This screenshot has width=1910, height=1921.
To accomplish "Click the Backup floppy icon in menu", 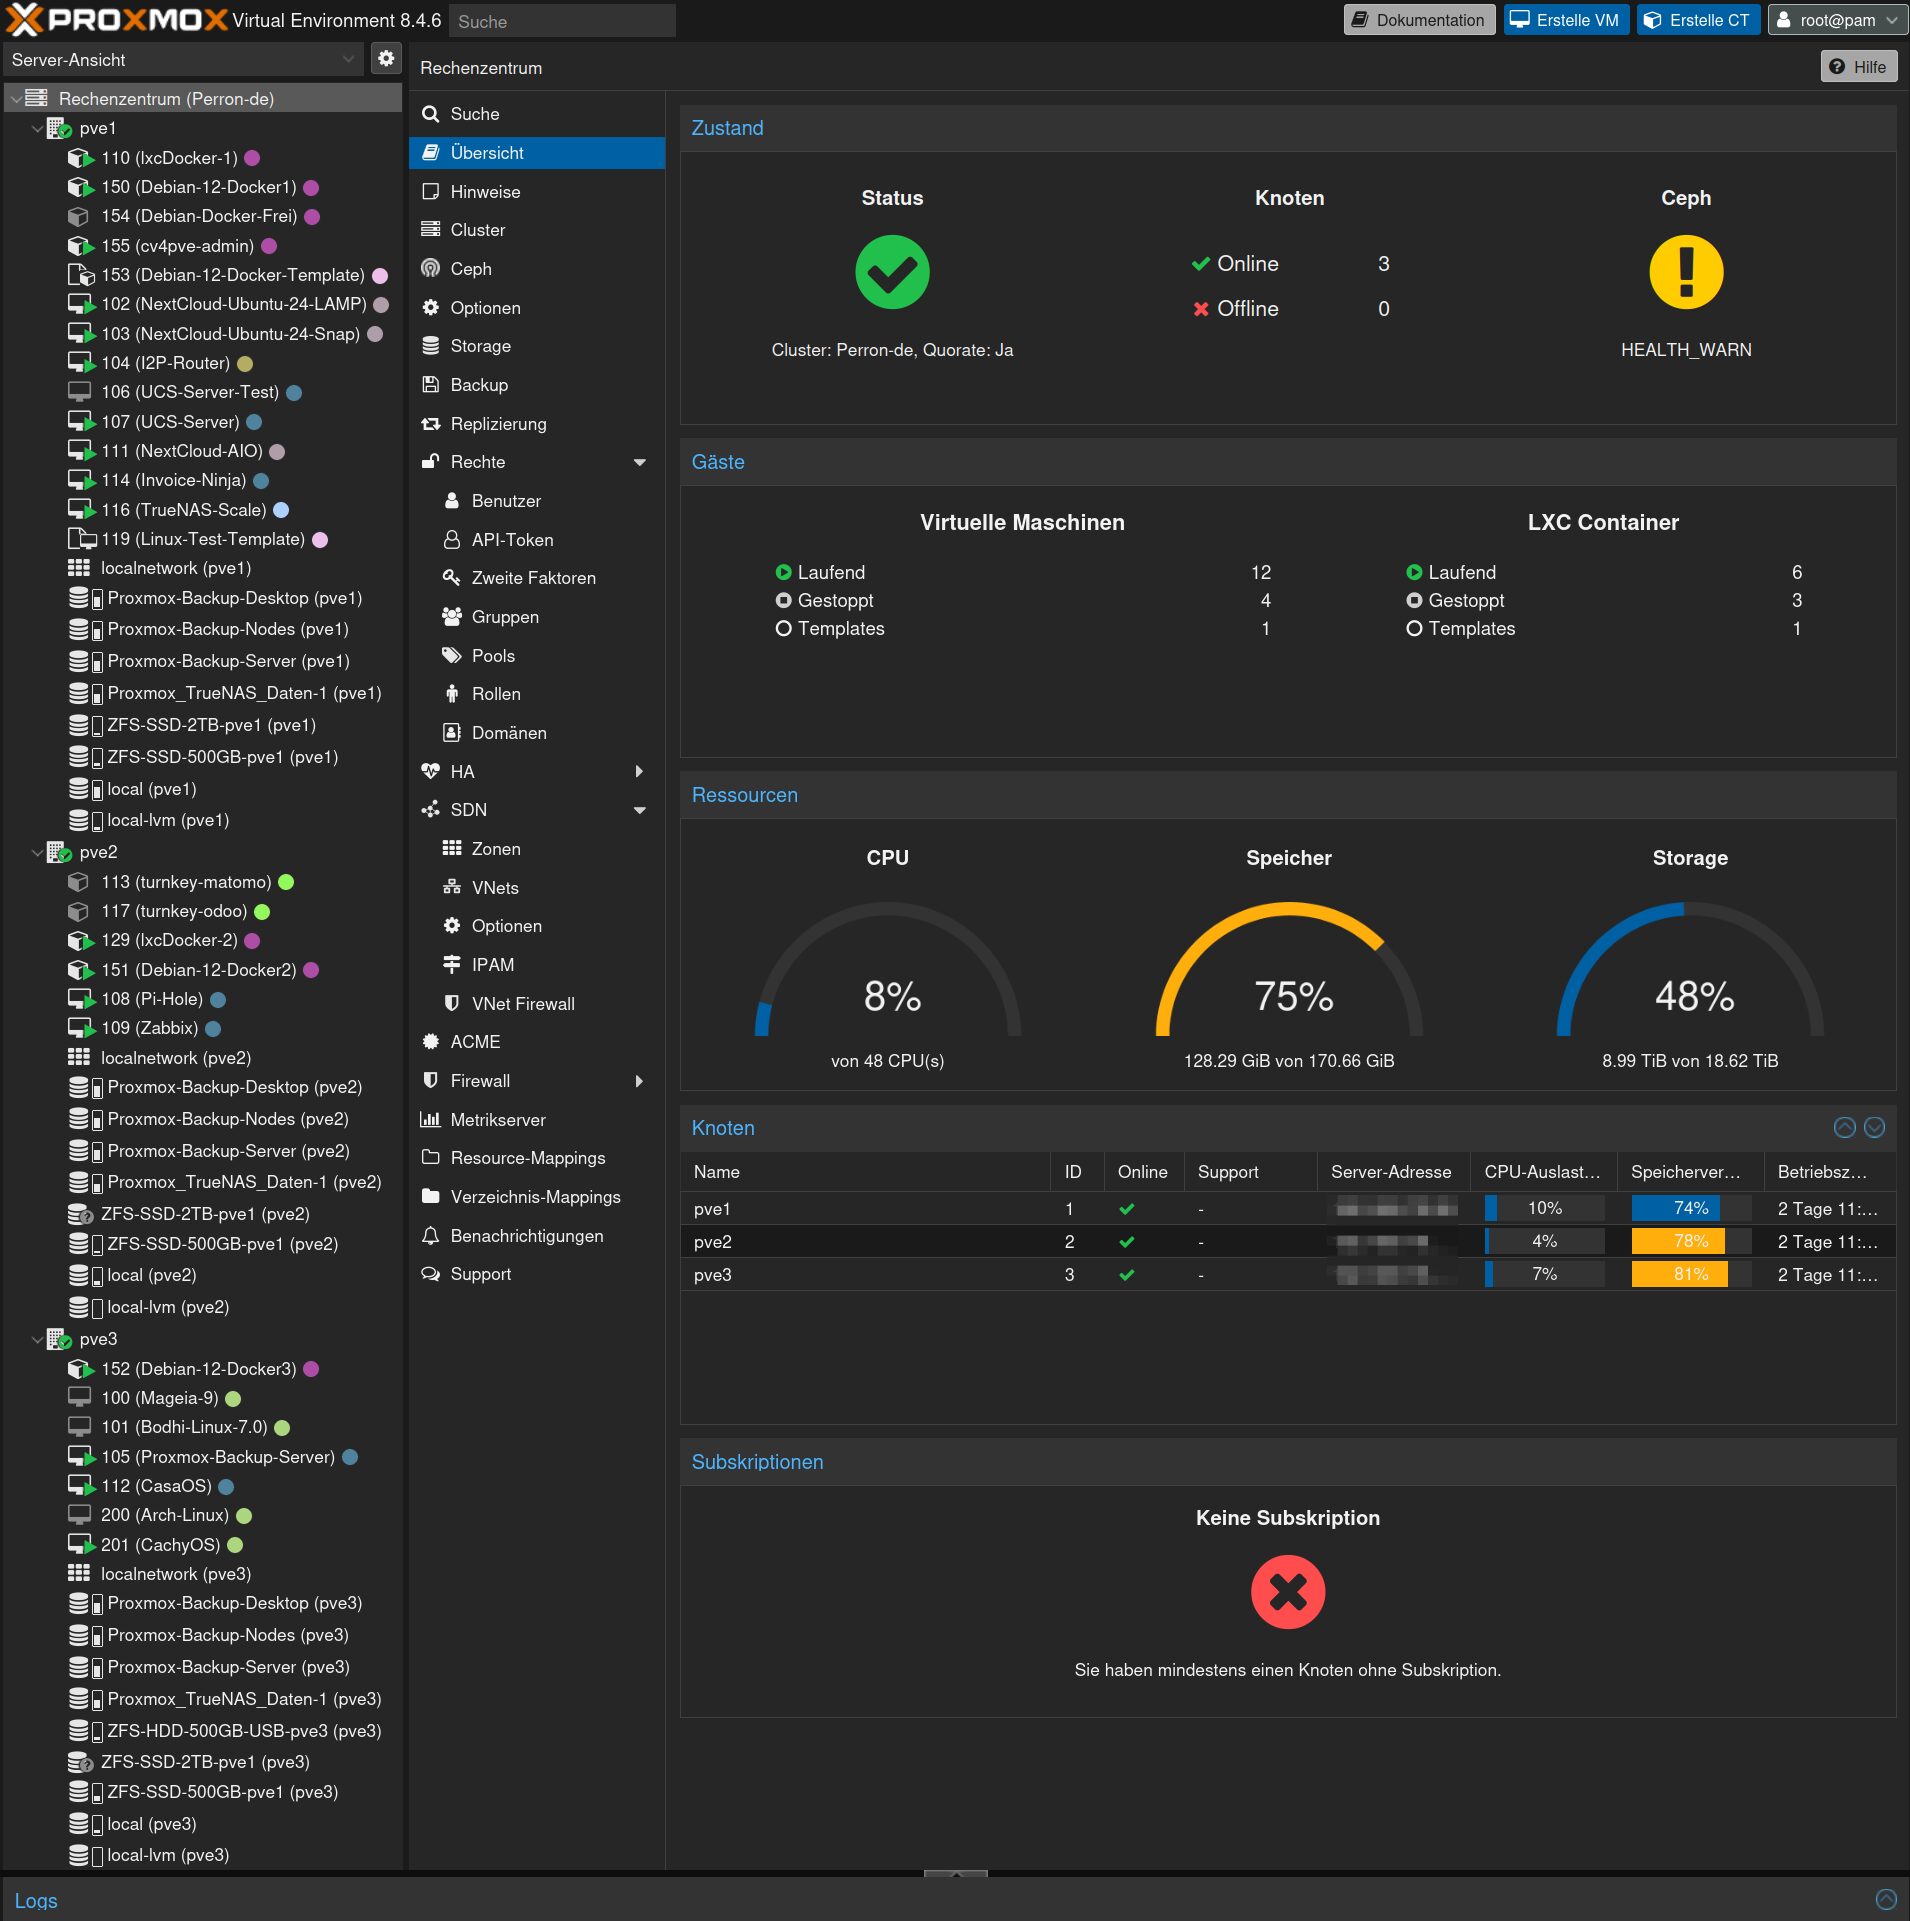I will pos(431,385).
